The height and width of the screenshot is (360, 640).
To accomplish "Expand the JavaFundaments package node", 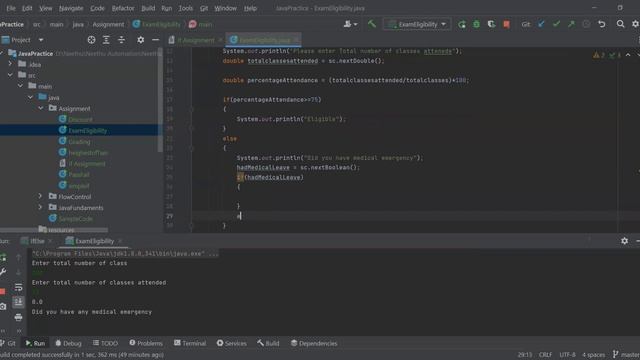I will tap(40, 207).
